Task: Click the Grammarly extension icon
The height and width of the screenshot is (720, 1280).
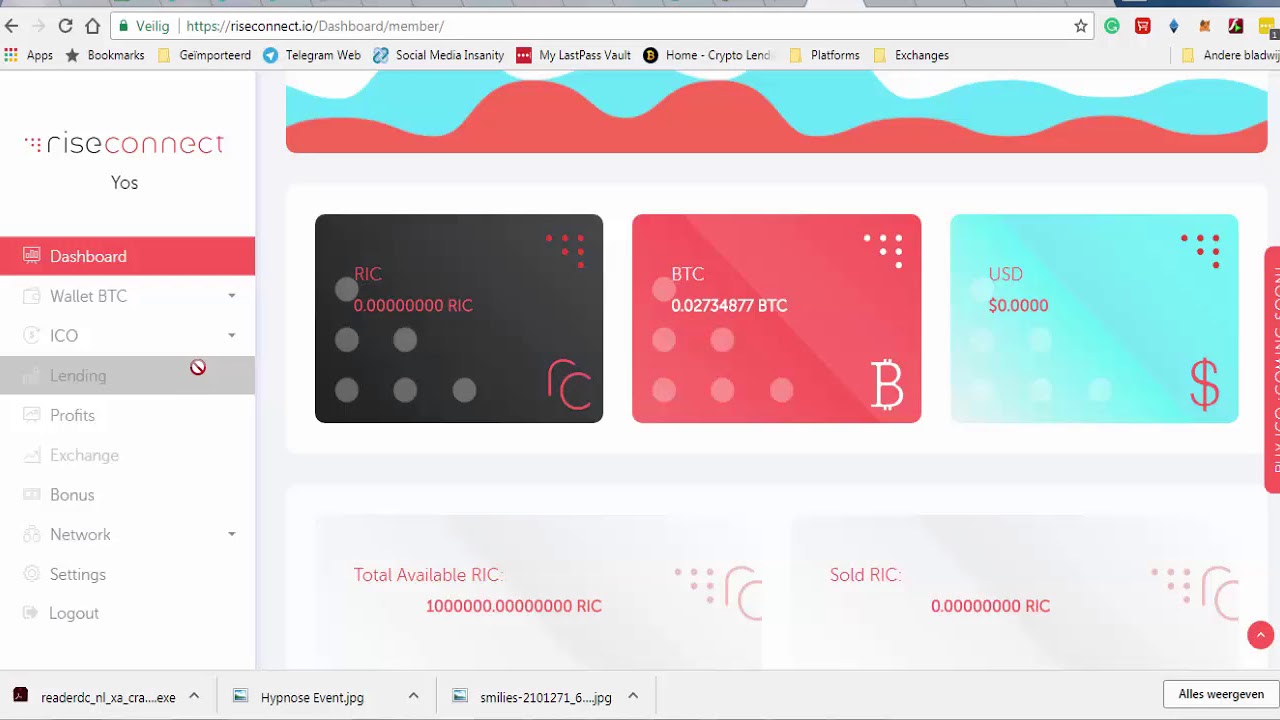Action: click(1112, 26)
